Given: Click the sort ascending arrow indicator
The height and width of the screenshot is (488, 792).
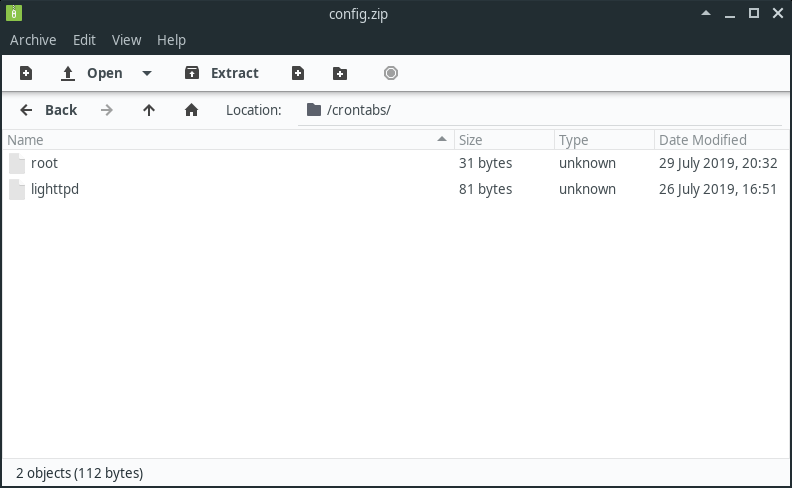Looking at the screenshot, I should 442,139.
